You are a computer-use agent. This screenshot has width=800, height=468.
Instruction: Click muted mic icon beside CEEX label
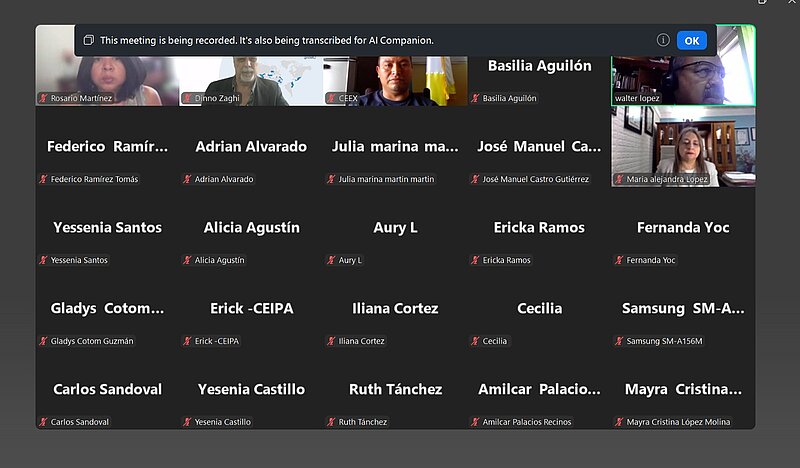click(x=331, y=98)
